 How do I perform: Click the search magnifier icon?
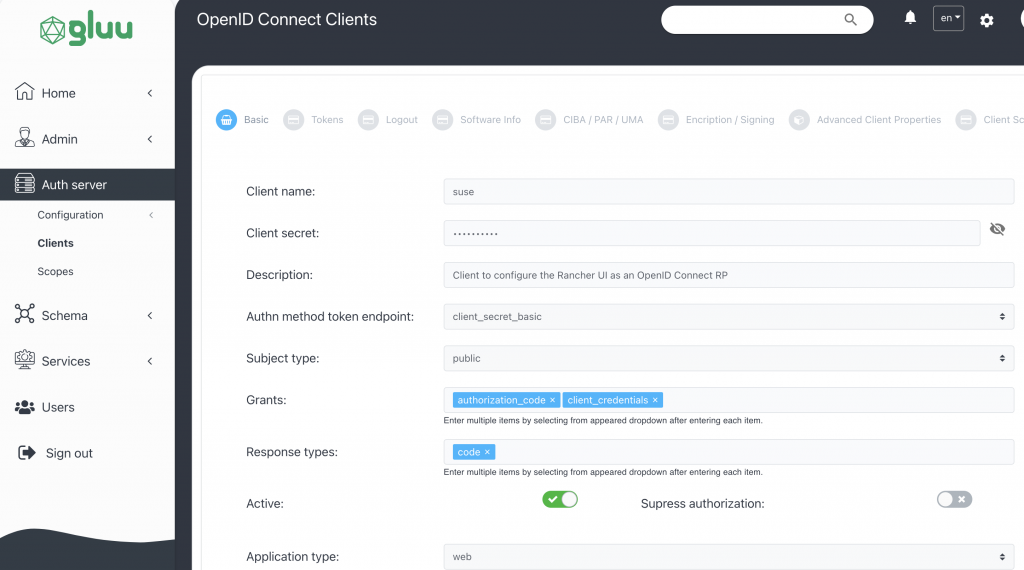coord(851,19)
